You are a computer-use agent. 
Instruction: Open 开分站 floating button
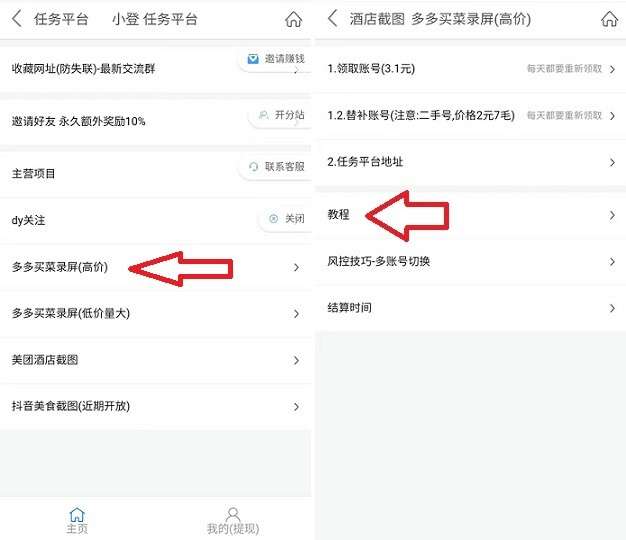(281, 115)
